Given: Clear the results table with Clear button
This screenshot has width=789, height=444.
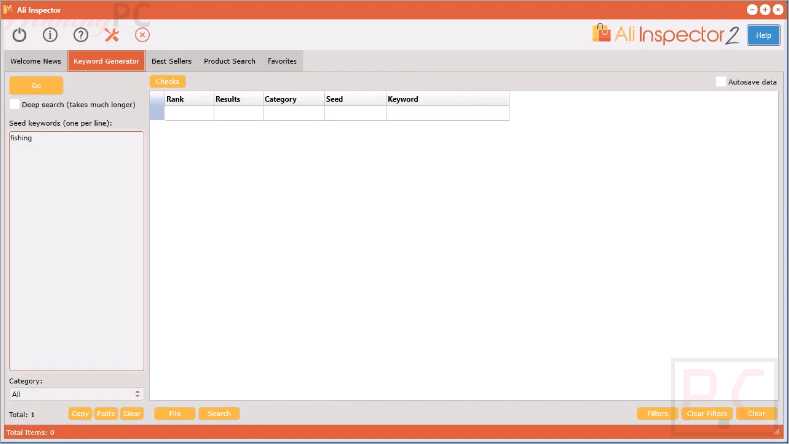Looking at the screenshot, I should [x=756, y=413].
